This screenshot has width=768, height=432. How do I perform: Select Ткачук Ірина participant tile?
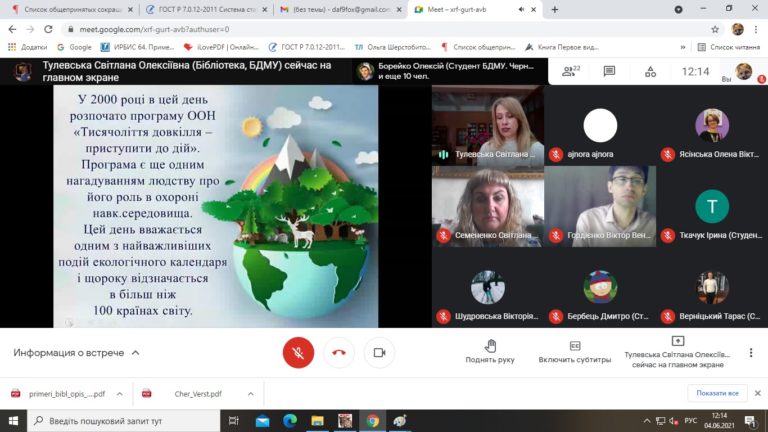pyautogui.click(x=712, y=206)
